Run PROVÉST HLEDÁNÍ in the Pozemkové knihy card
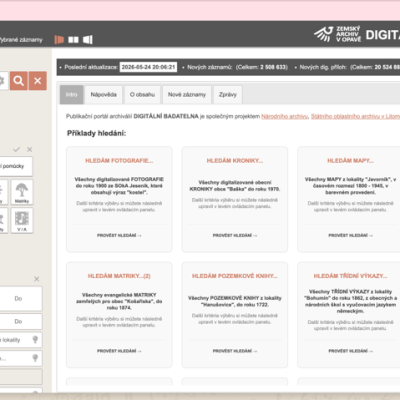The height and width of the screenshot is (400, 400). click(x=235, y=351)
